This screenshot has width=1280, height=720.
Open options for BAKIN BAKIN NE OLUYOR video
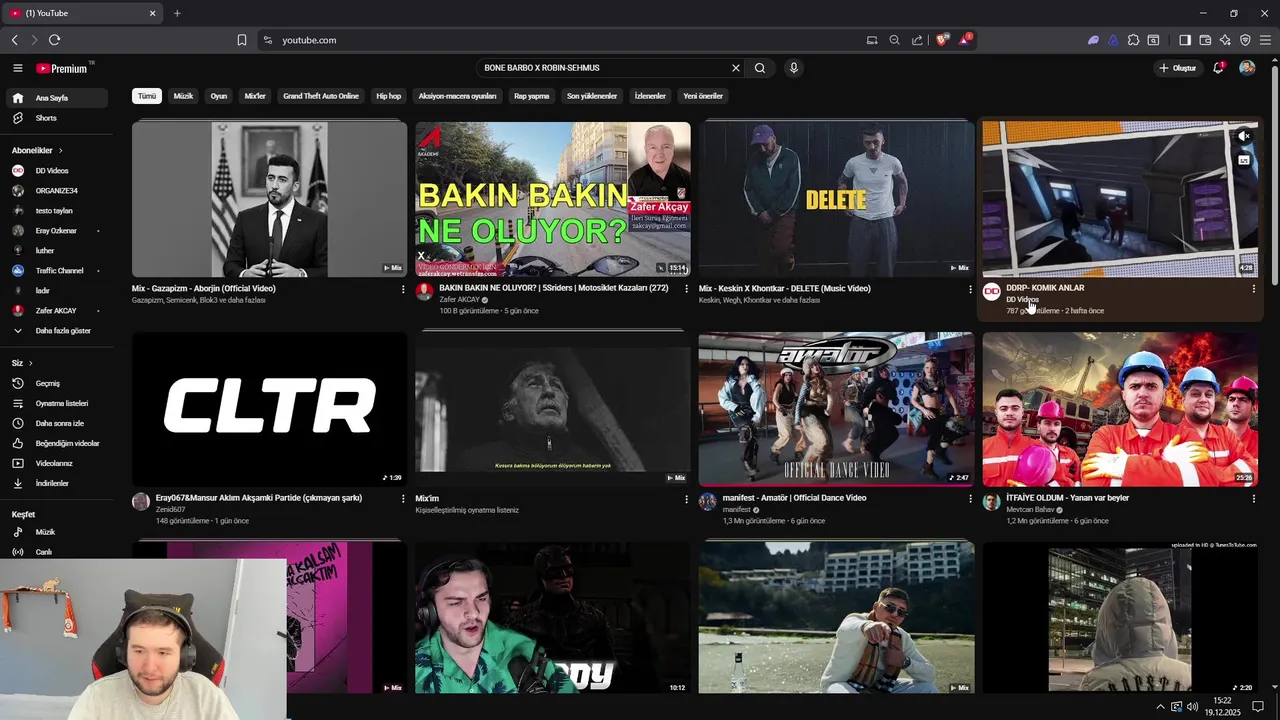(686, 289)
